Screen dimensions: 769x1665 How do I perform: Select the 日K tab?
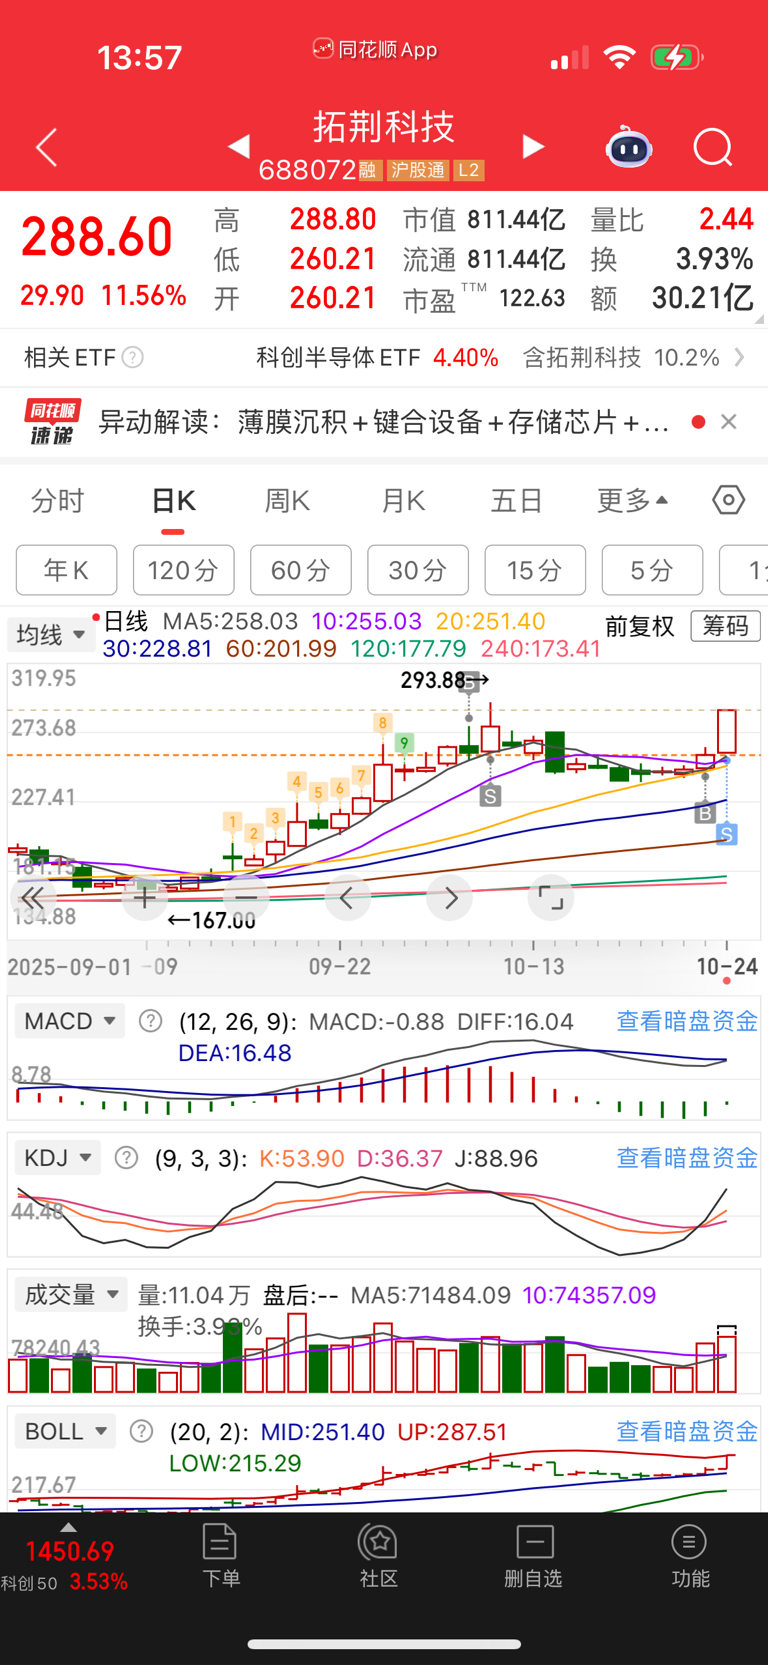[x=173, y=500]
